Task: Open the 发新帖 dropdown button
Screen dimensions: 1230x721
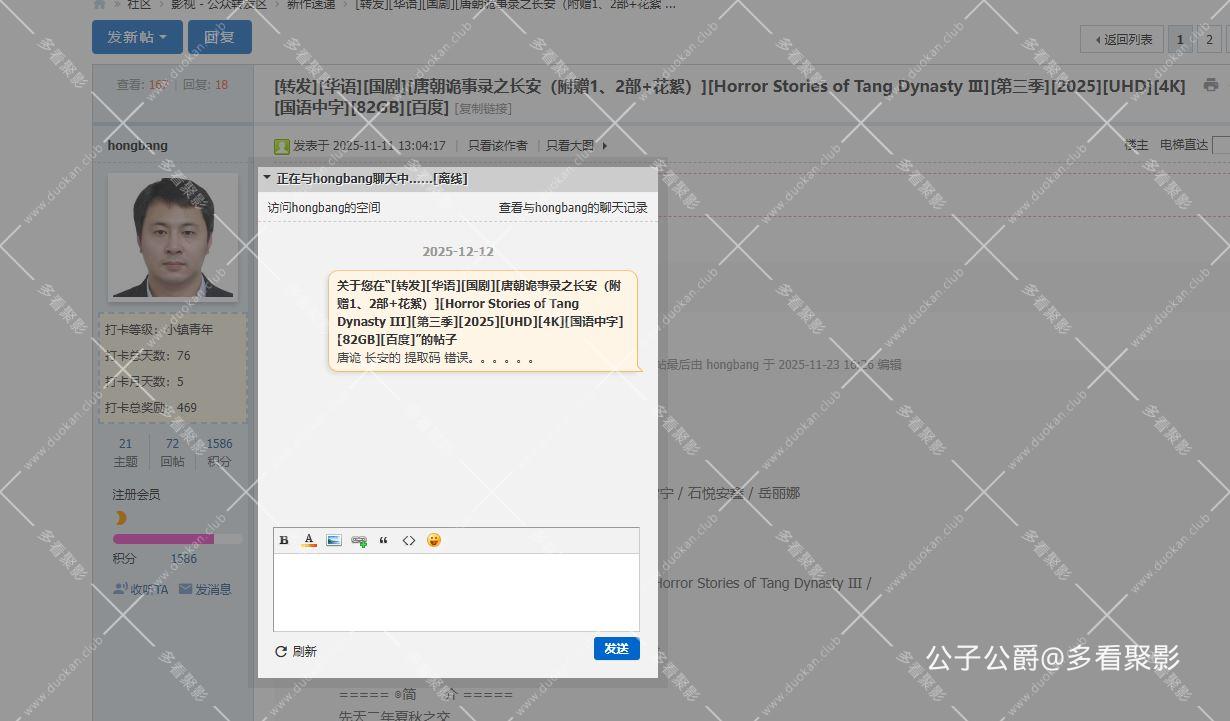Action: click(x=137, y=37)
